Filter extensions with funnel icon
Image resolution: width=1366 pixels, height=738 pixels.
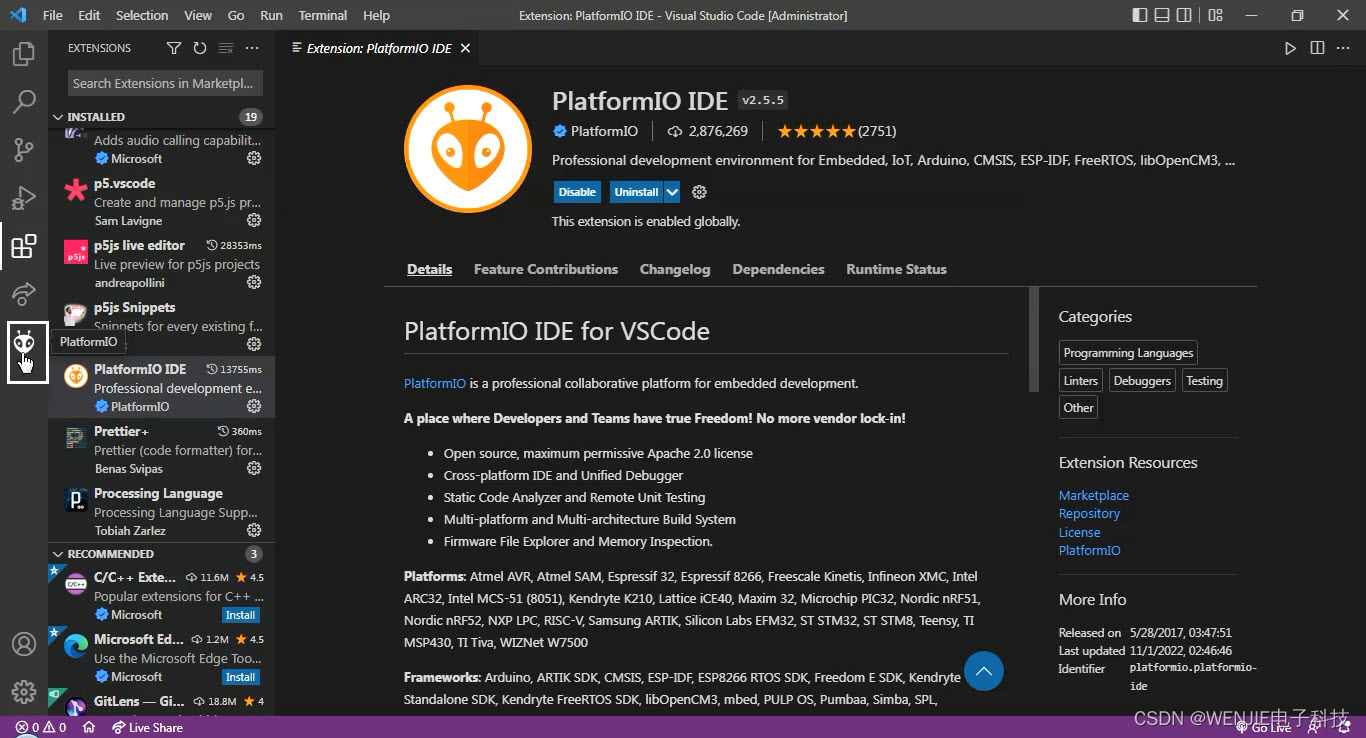coord(174,48)
